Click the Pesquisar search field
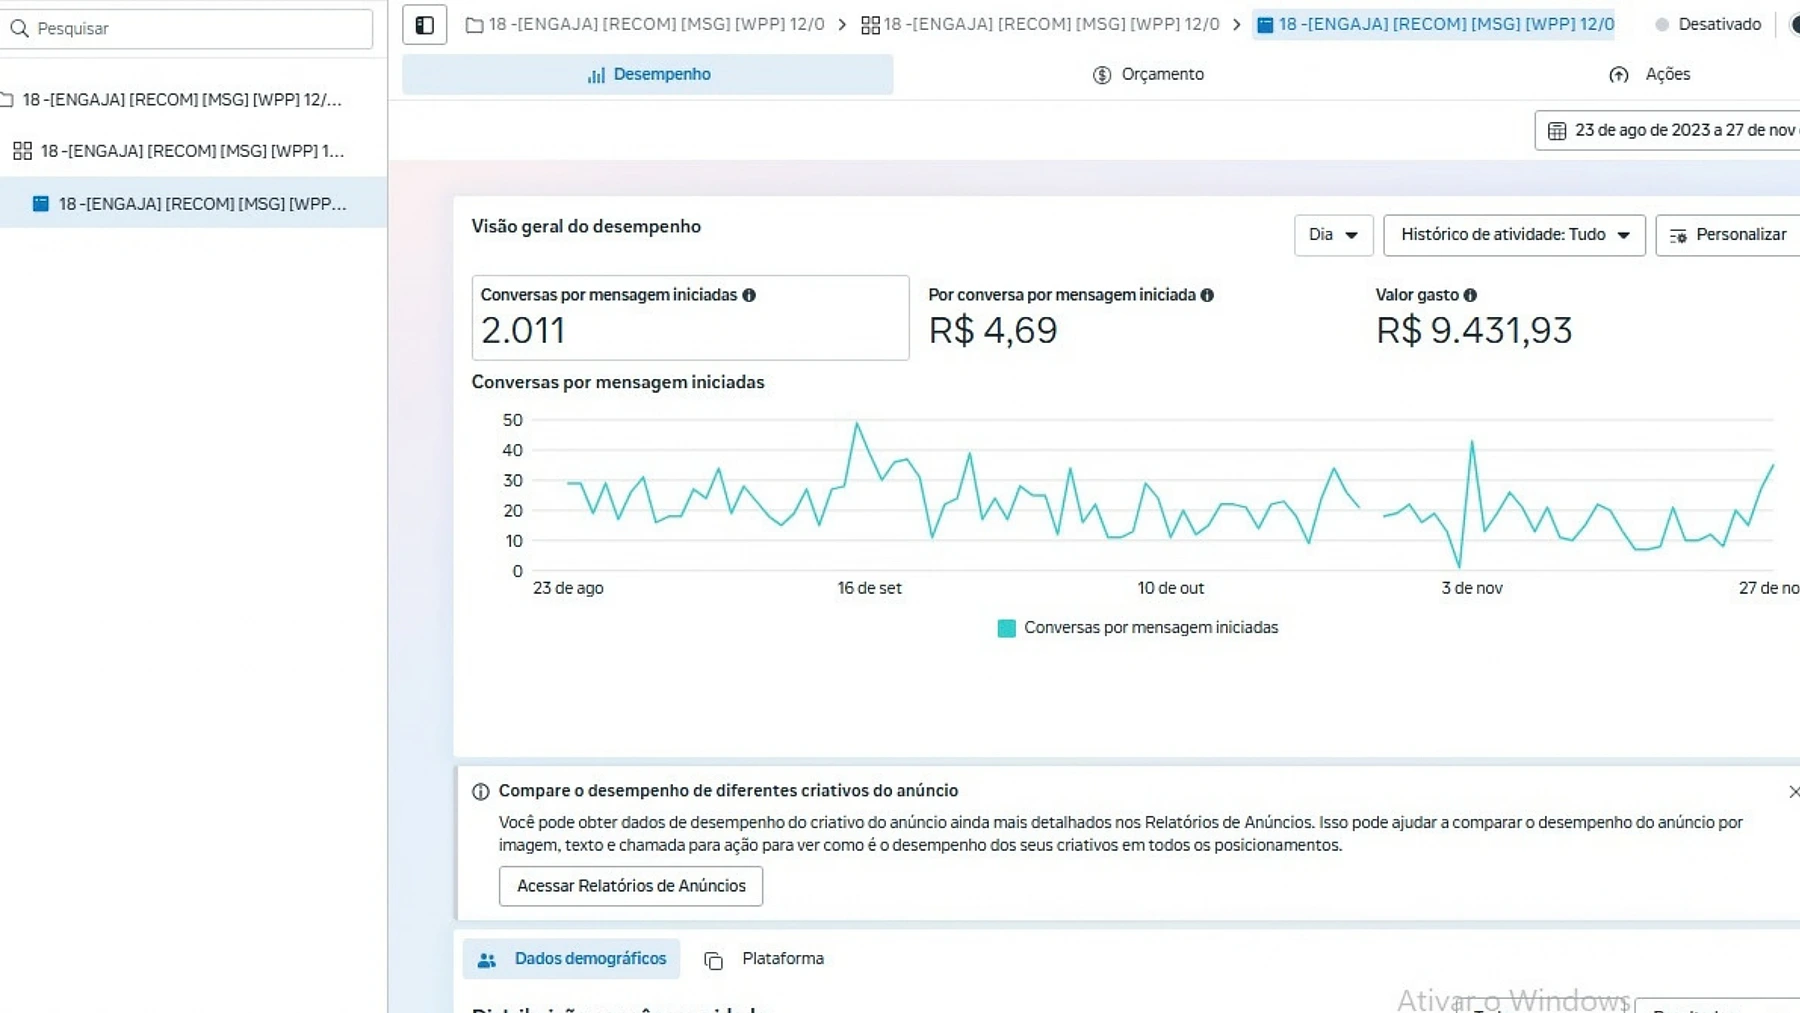Screen dimensions: 1800x1013 tap(188, 28)
